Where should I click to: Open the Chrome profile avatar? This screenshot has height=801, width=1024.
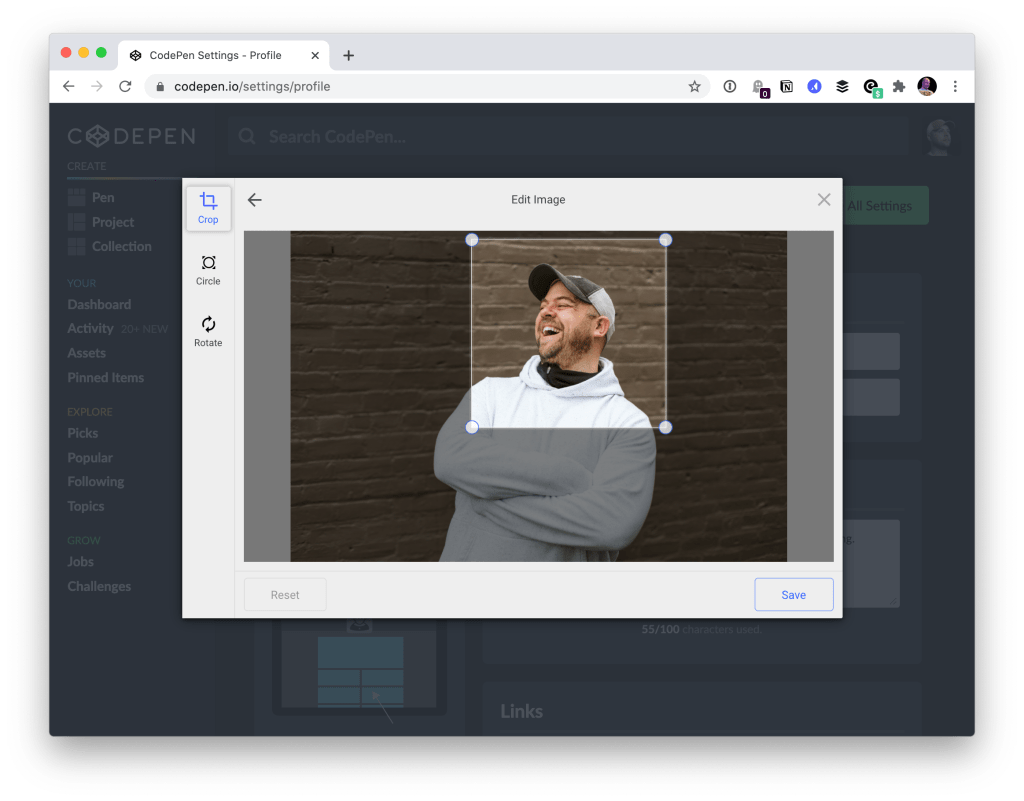(x=926, y=87)
